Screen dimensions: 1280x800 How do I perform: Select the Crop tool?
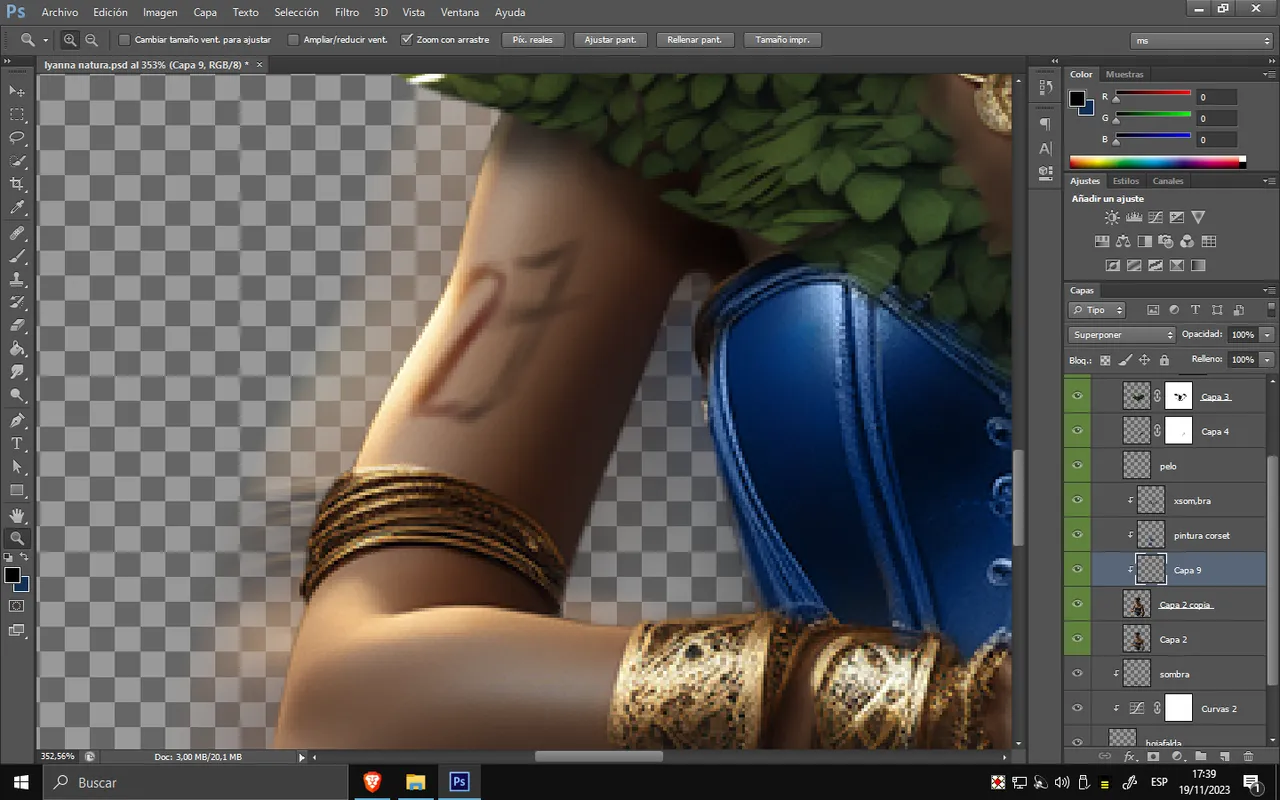pyautogui.click(x=17, y=185)
